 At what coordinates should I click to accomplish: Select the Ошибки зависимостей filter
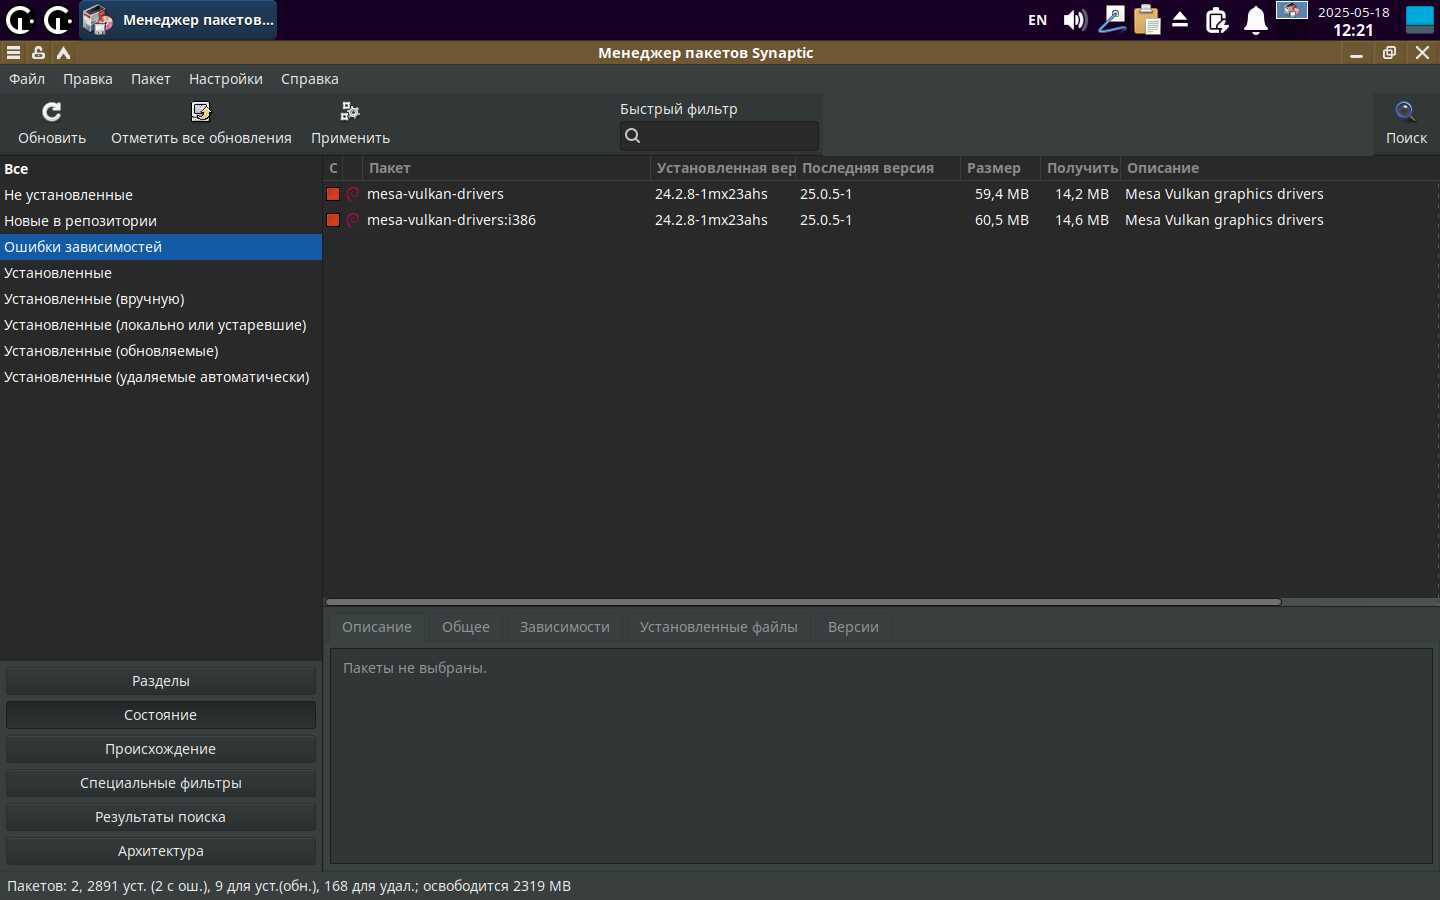click(x=161, y=247)
